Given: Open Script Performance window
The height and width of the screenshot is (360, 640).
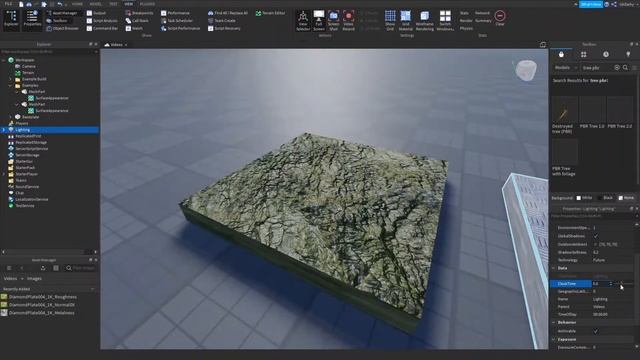Looking at the screenshot, I should pyautogui.click(x=180, y=29).
